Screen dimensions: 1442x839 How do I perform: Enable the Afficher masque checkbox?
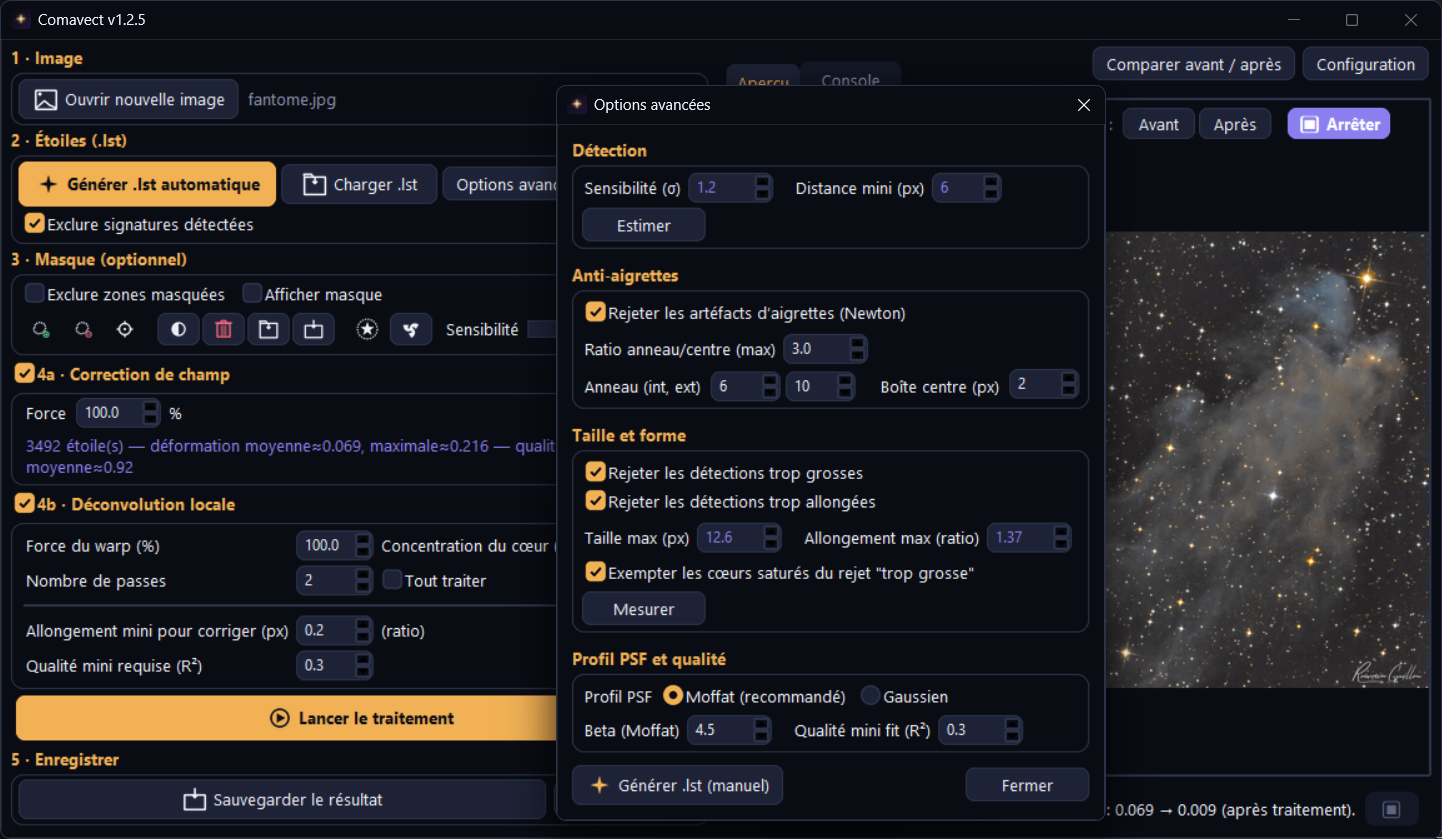click(253, 294)
